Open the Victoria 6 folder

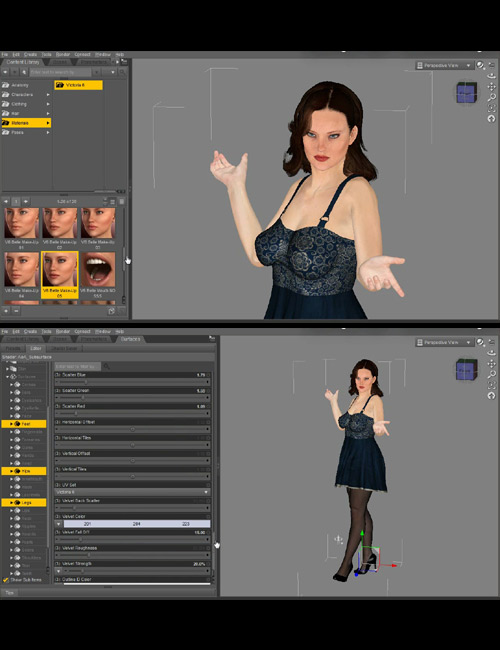78,85
